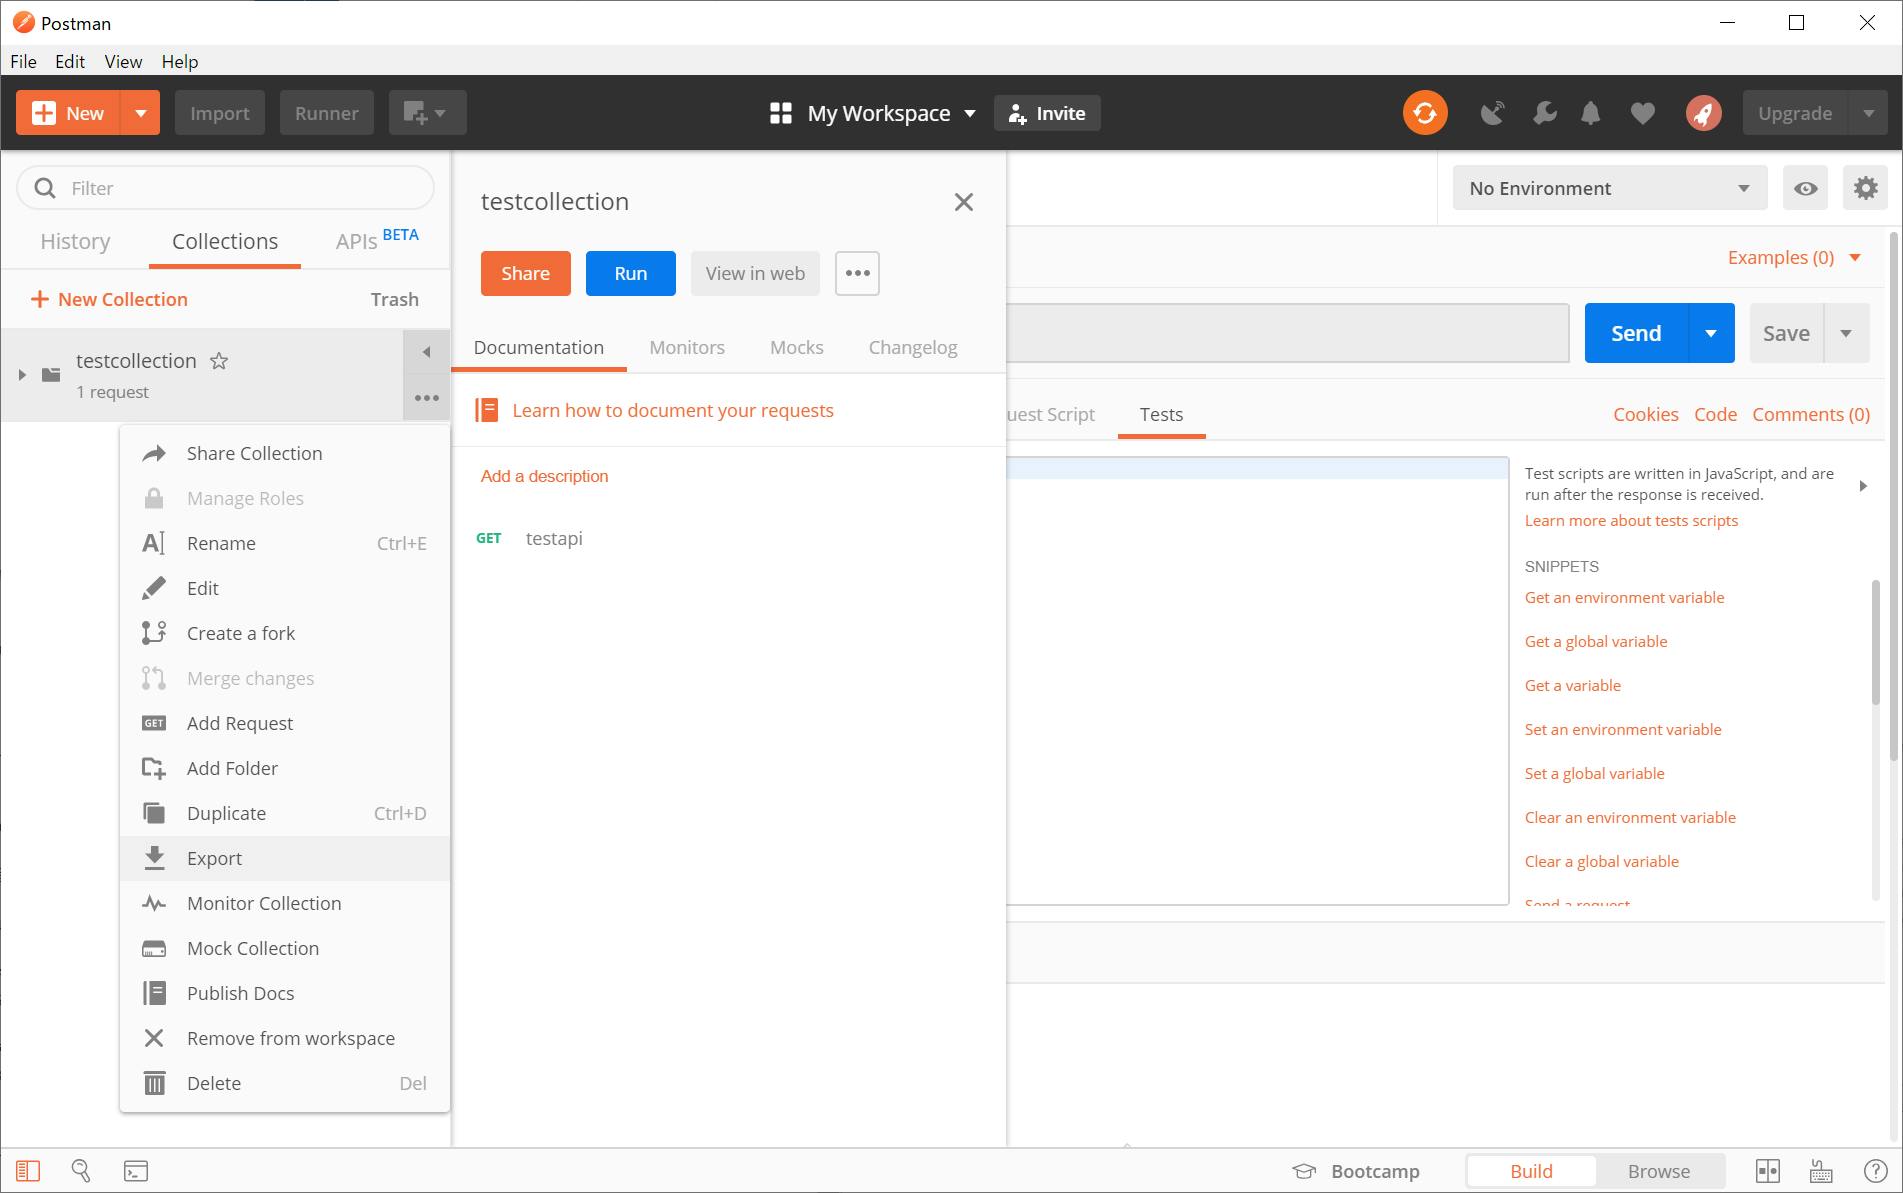This screenshot has width=1903, height=1193.
Task: Expand the Save options arrow
Action: coord(1846,333)
